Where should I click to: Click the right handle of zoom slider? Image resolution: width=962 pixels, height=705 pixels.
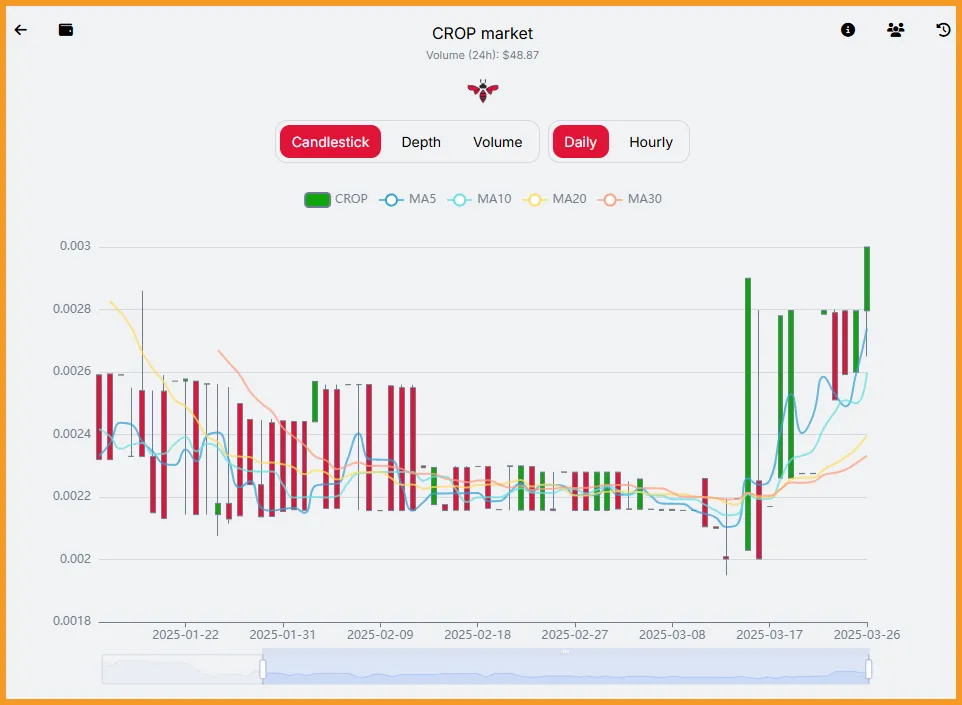[x=868, y=669]
